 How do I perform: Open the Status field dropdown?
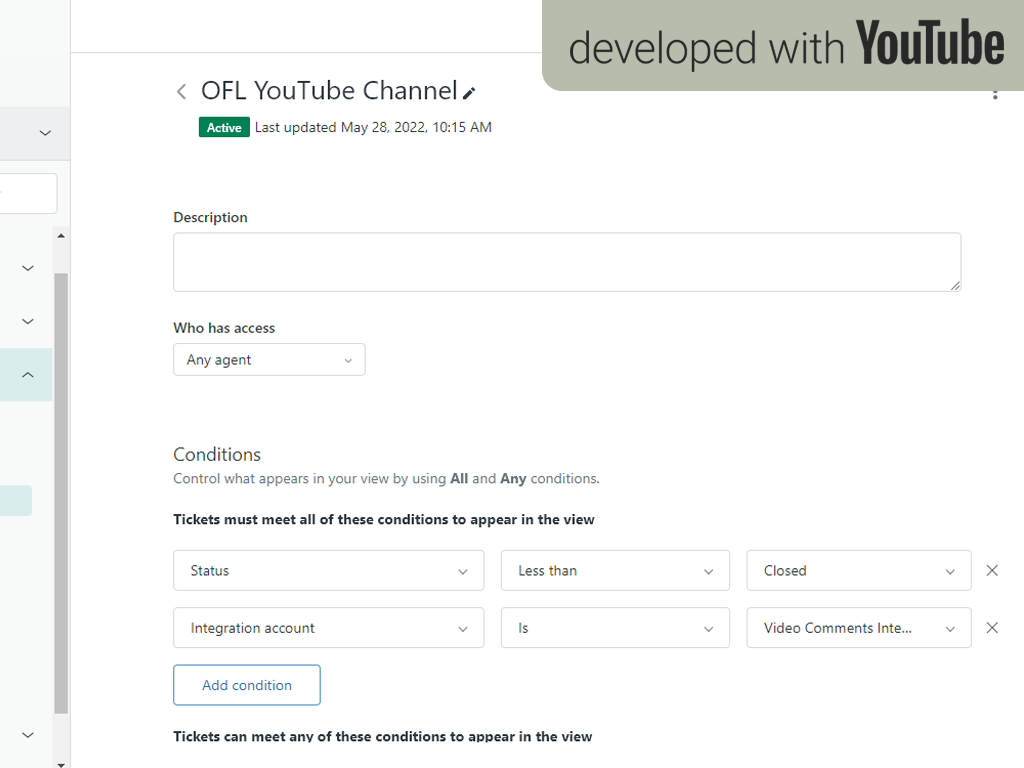point(328,571)
